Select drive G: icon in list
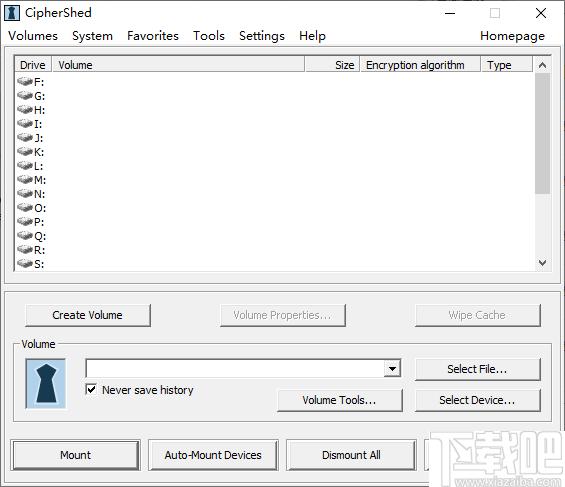The width and height of the screenshot is (565, 487). [25, 95]
